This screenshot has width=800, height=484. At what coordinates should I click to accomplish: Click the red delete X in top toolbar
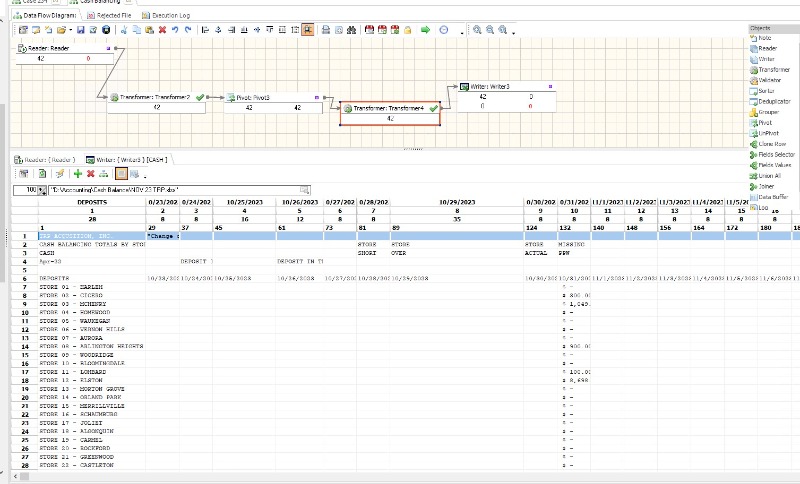162,30
